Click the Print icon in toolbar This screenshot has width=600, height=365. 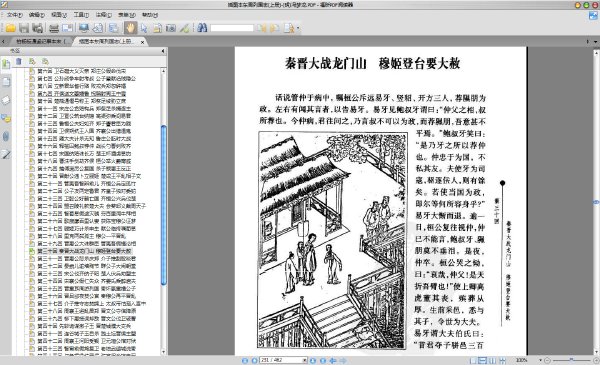[54, 28]
